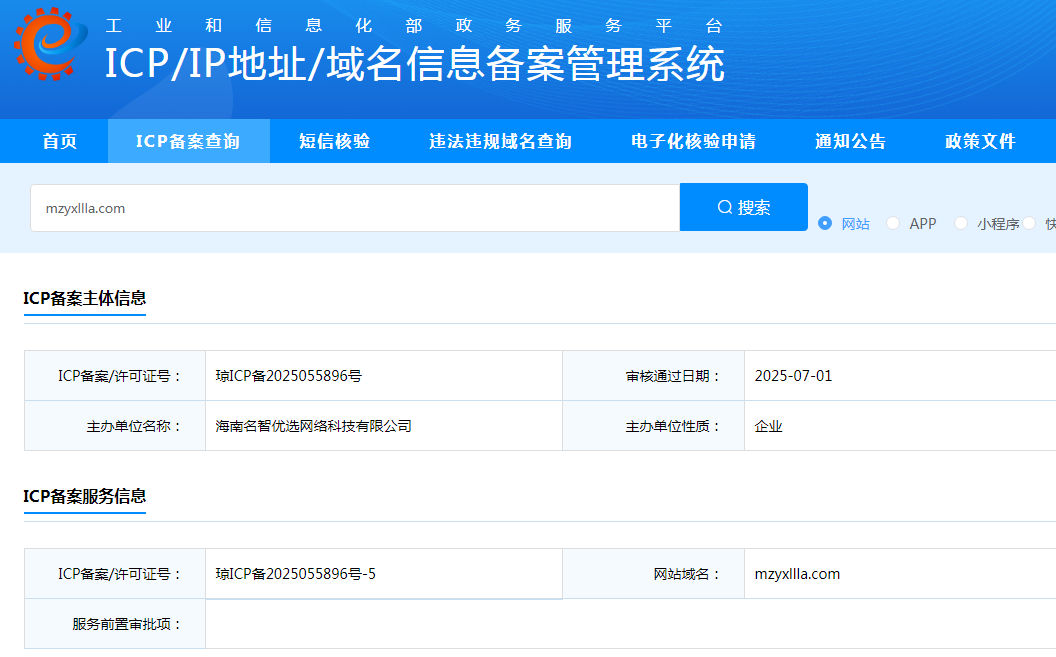Select the APP radio button
The height and width of the screenshot is (657, 1056).
(893, 223)
